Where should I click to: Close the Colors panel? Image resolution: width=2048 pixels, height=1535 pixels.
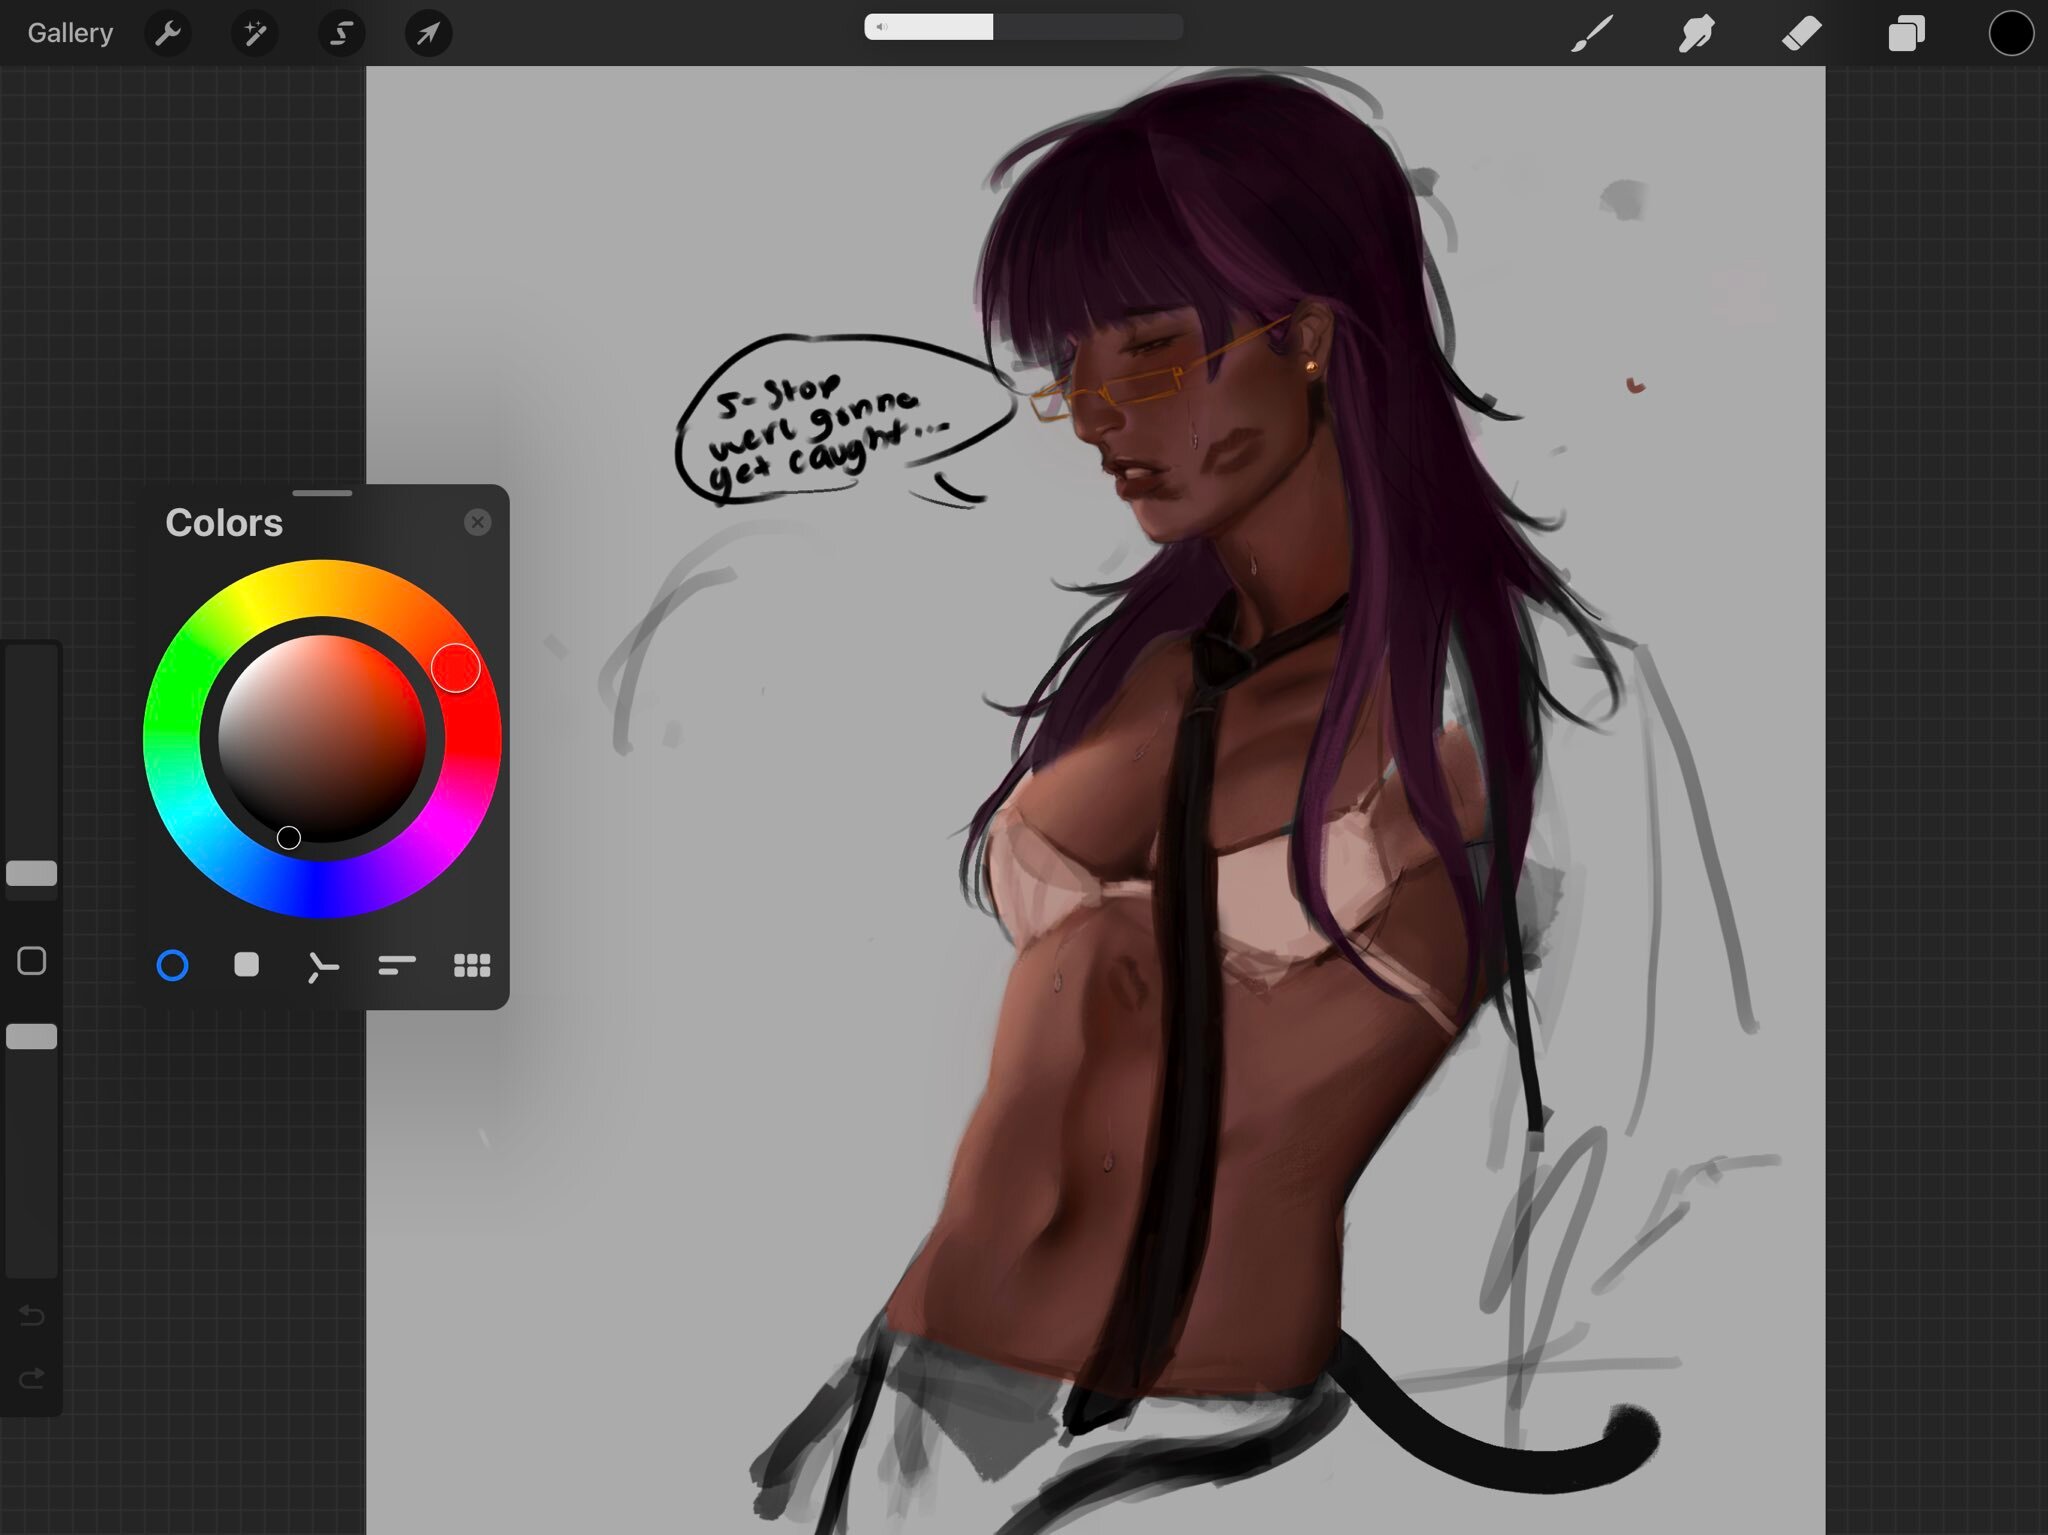(478, 522)
